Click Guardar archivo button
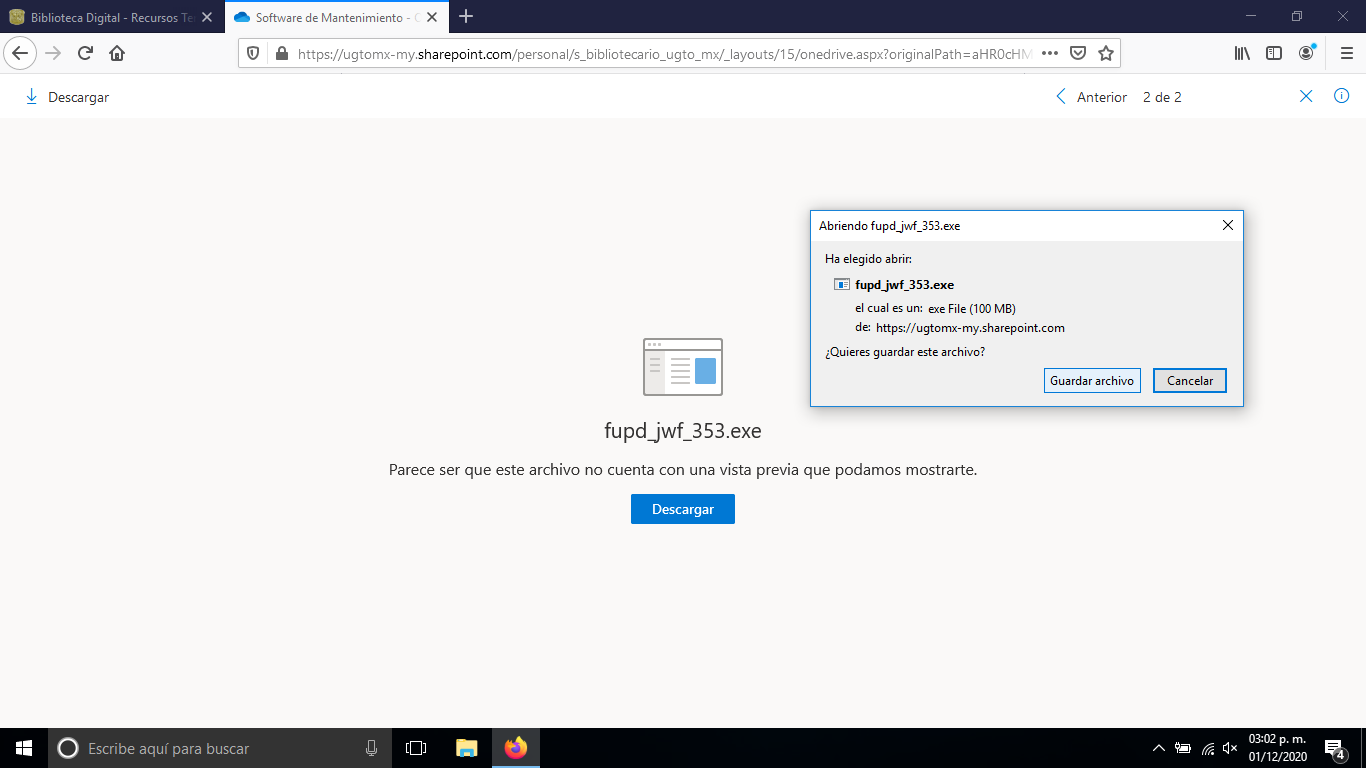The image size is (1366, 768). pyautogui.click(x=1092, y=381)
